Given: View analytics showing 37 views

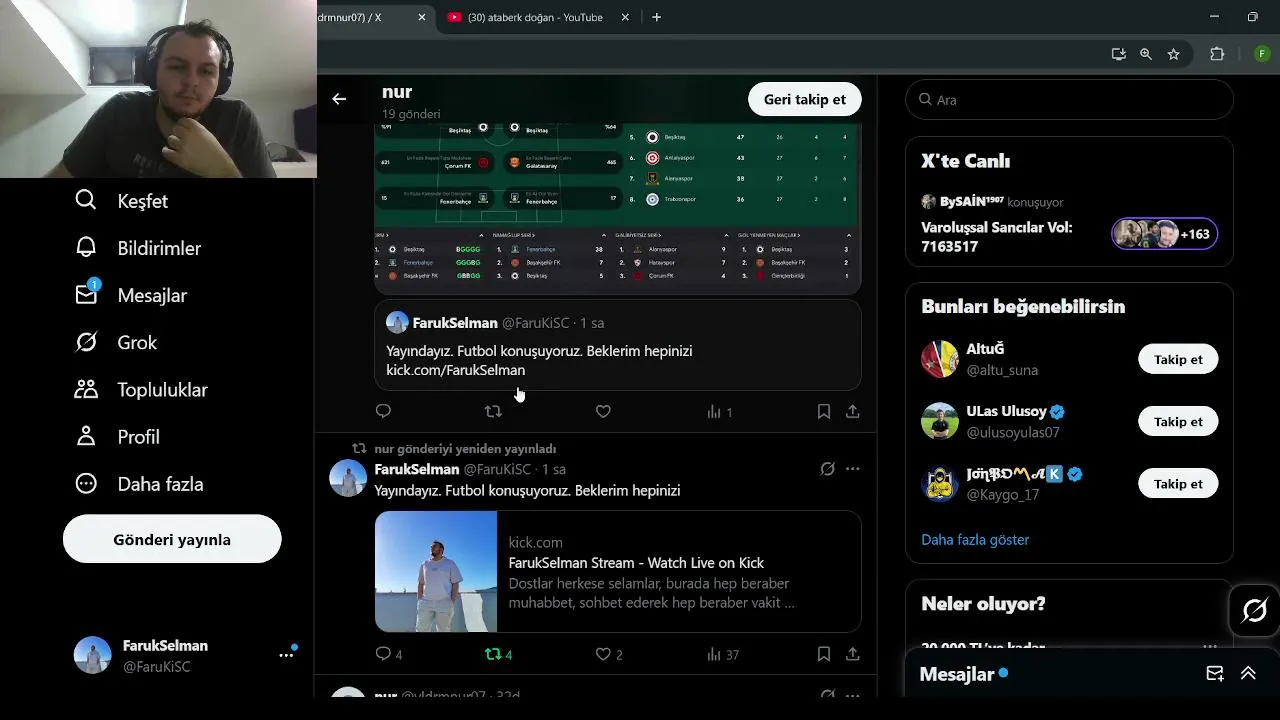Looking at the screenshot, I should pos(722,654).
